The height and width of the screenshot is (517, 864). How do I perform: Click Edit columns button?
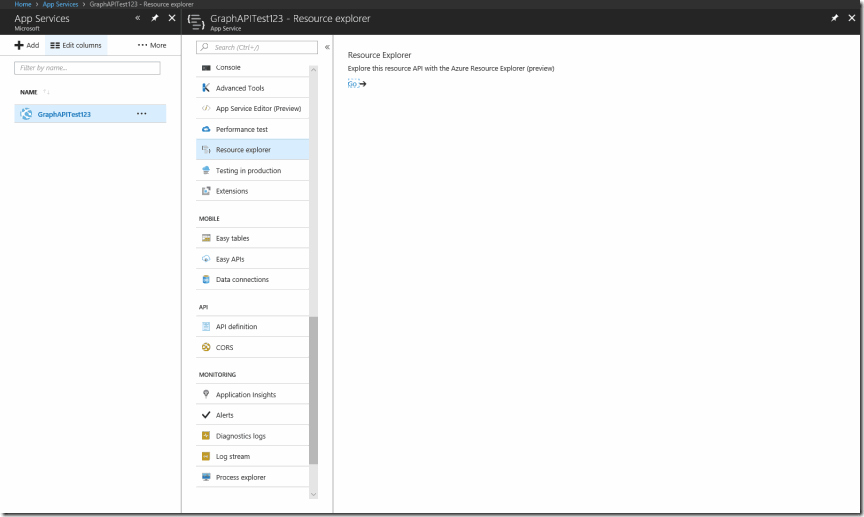(76, 45)
